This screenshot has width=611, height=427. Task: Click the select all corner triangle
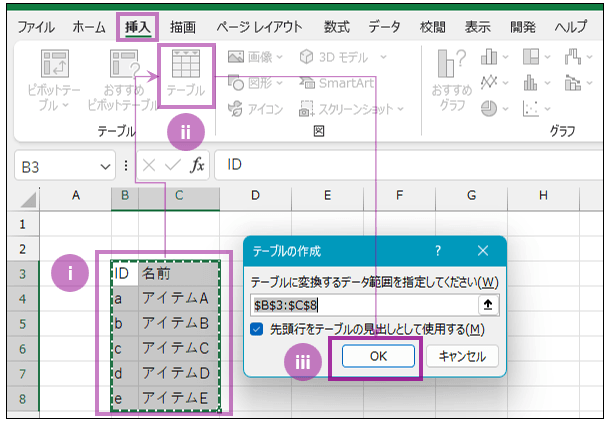pyautogui.click(x=29, y=199)
